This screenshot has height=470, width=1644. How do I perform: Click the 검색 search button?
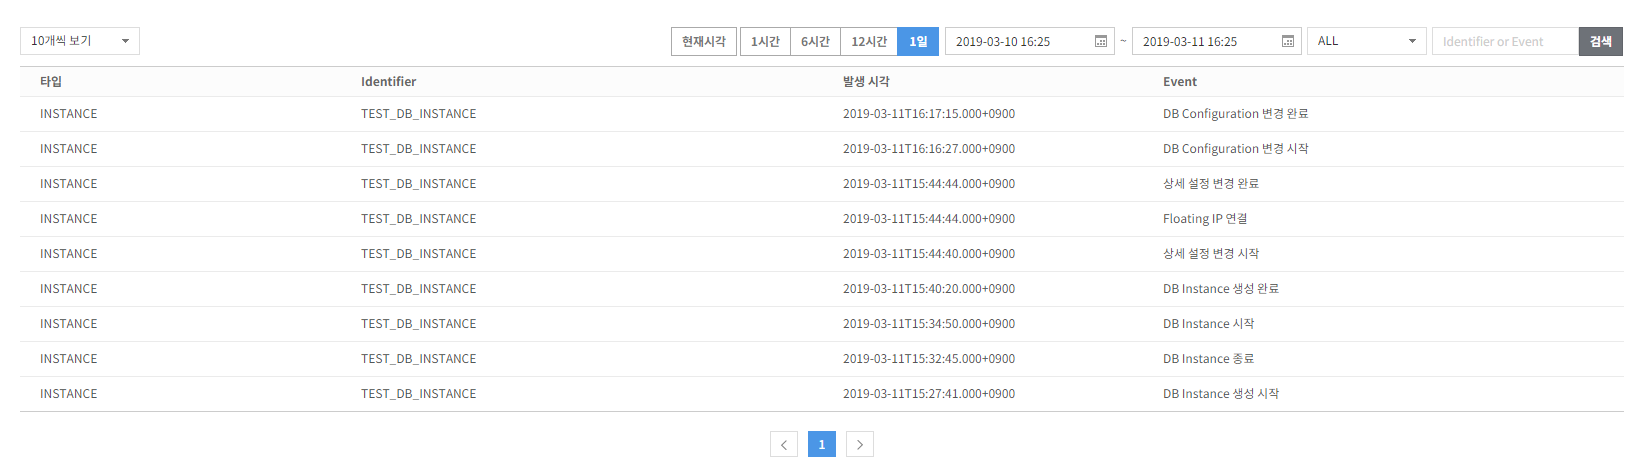tap(1601, 41)
